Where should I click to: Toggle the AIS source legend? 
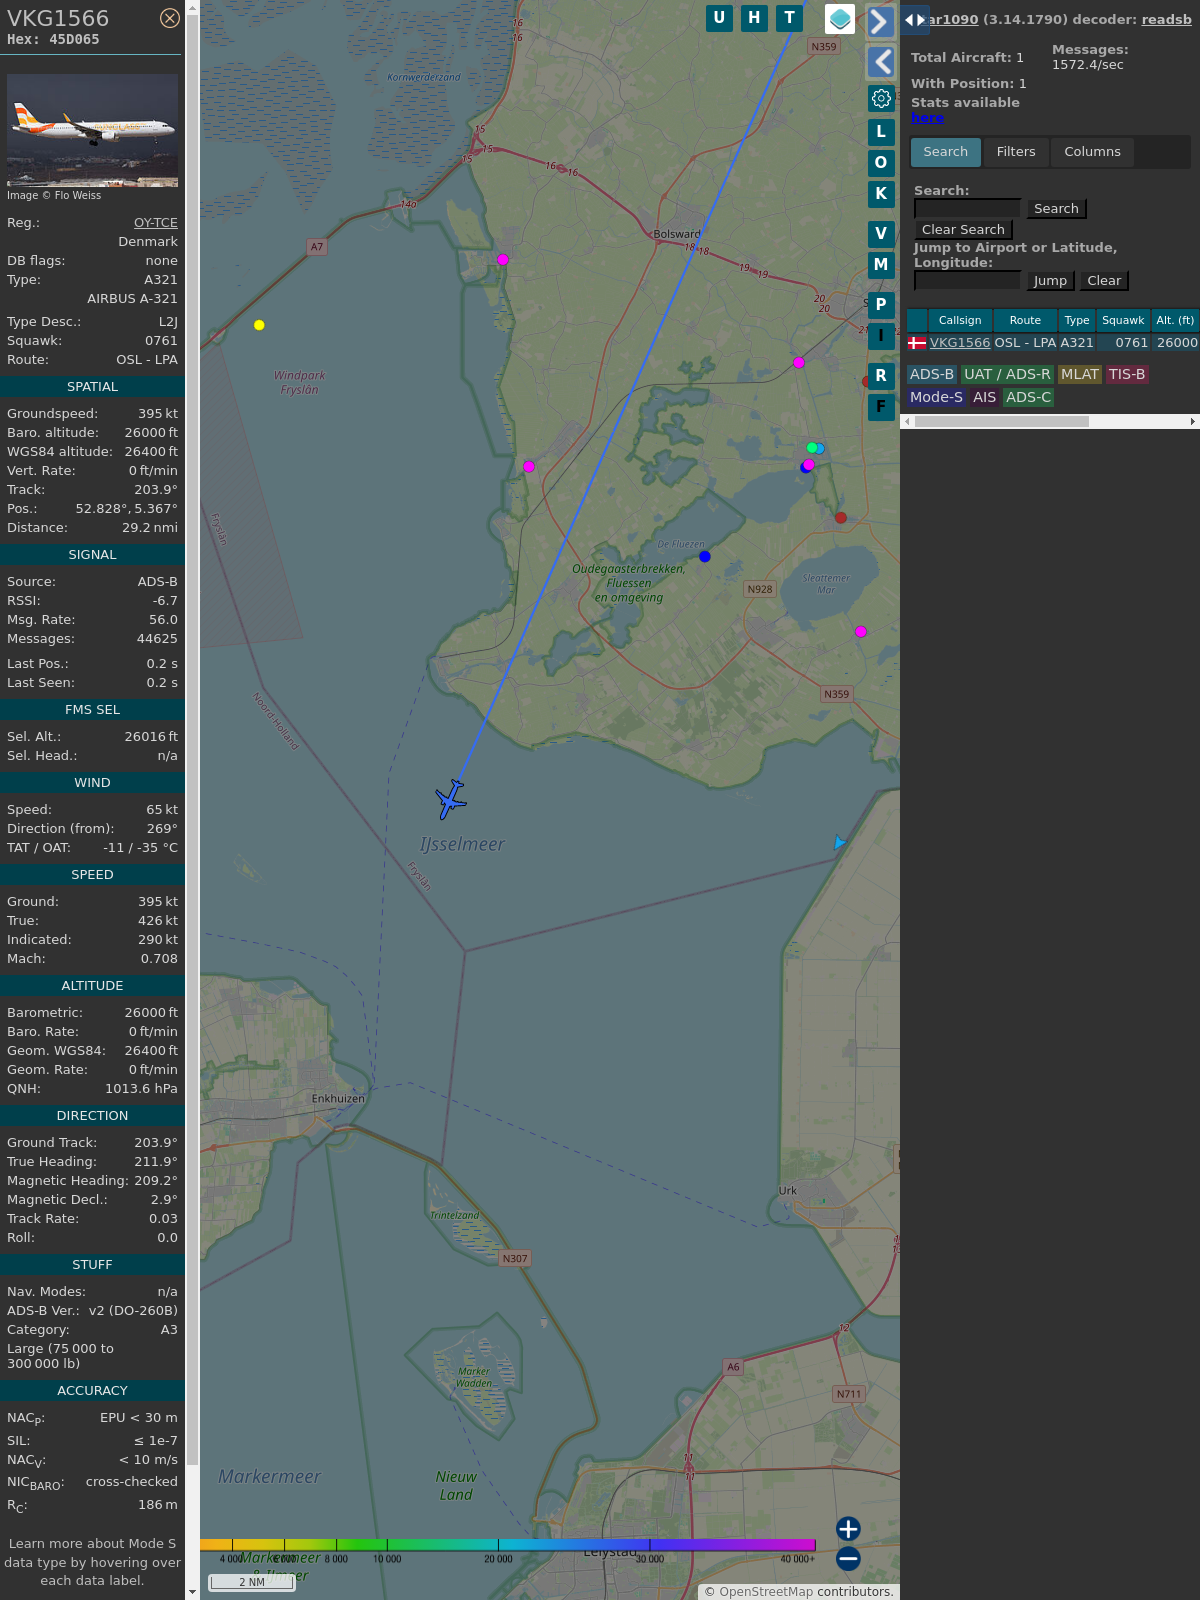pos(985,397)
